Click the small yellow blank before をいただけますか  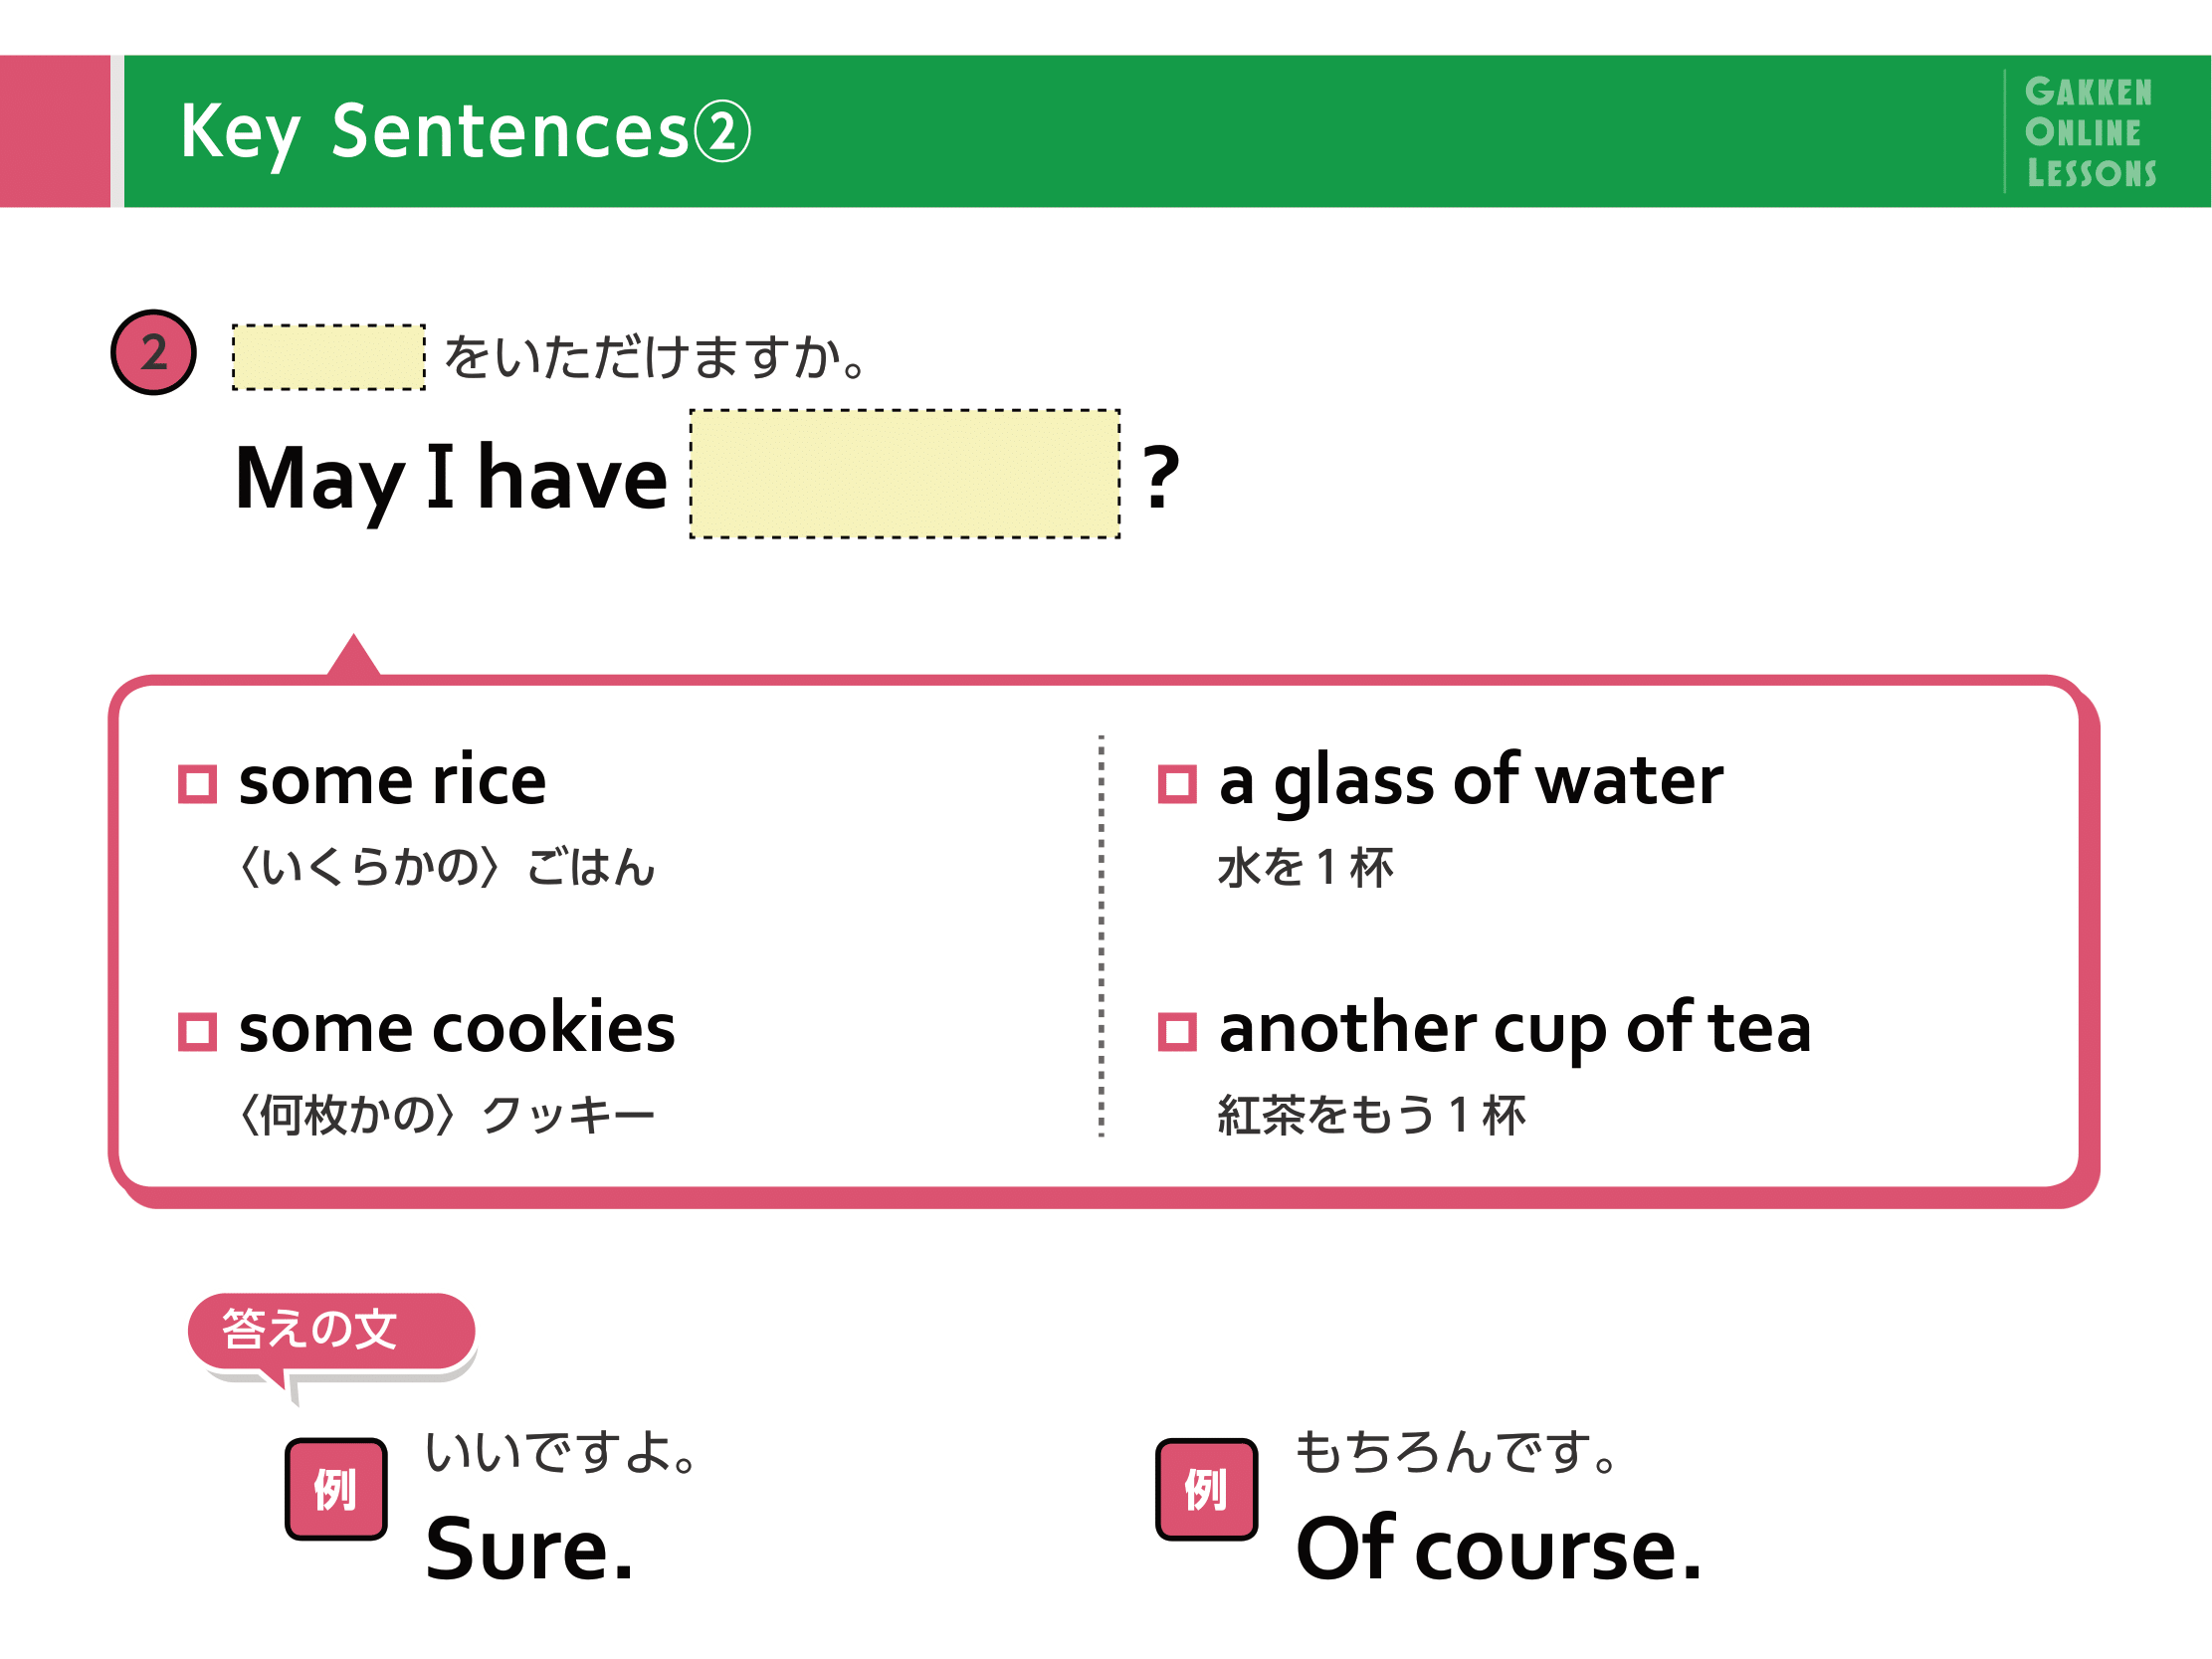click(329, 357)
